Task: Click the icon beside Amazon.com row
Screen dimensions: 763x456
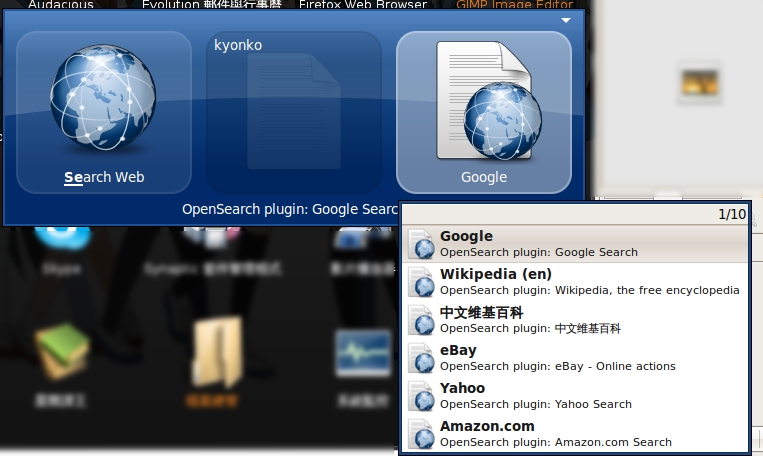Action: 421,434
